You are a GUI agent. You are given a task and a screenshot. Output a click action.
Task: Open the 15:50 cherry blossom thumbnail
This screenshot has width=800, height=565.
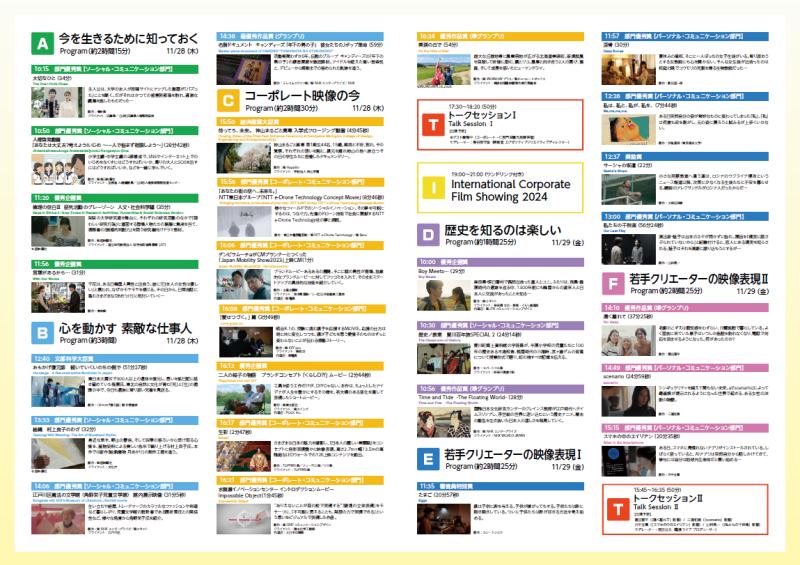[243, 158]
